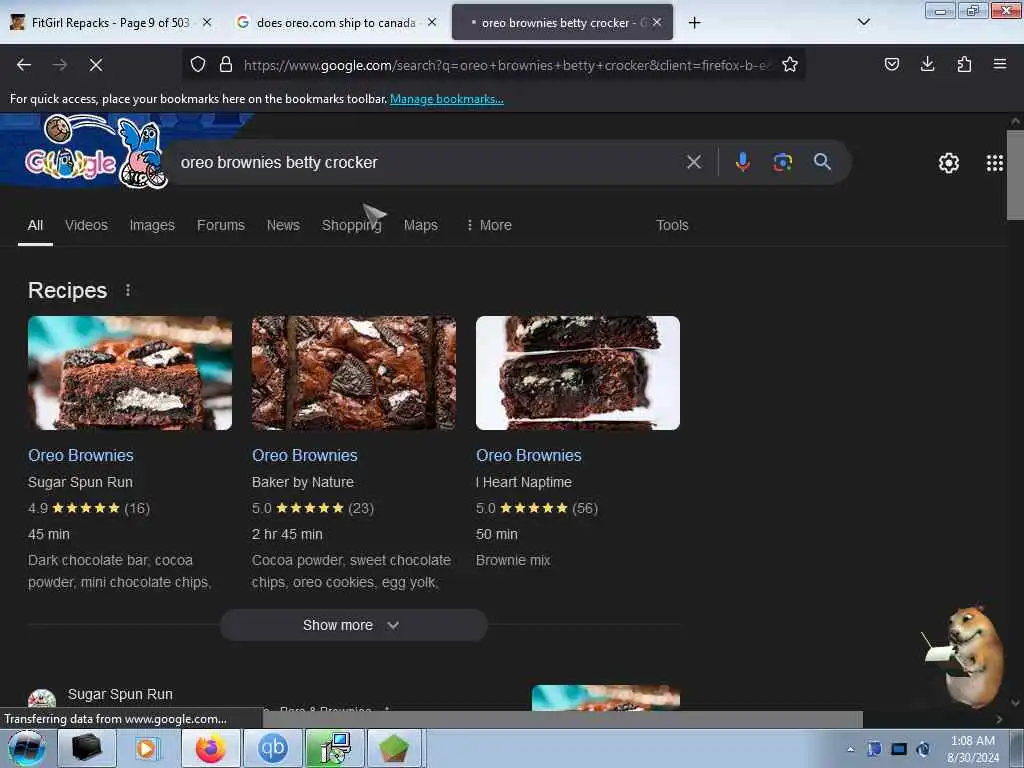Open the Firefox downloads panel
The image size is (1024, 768).
(927, 64)
